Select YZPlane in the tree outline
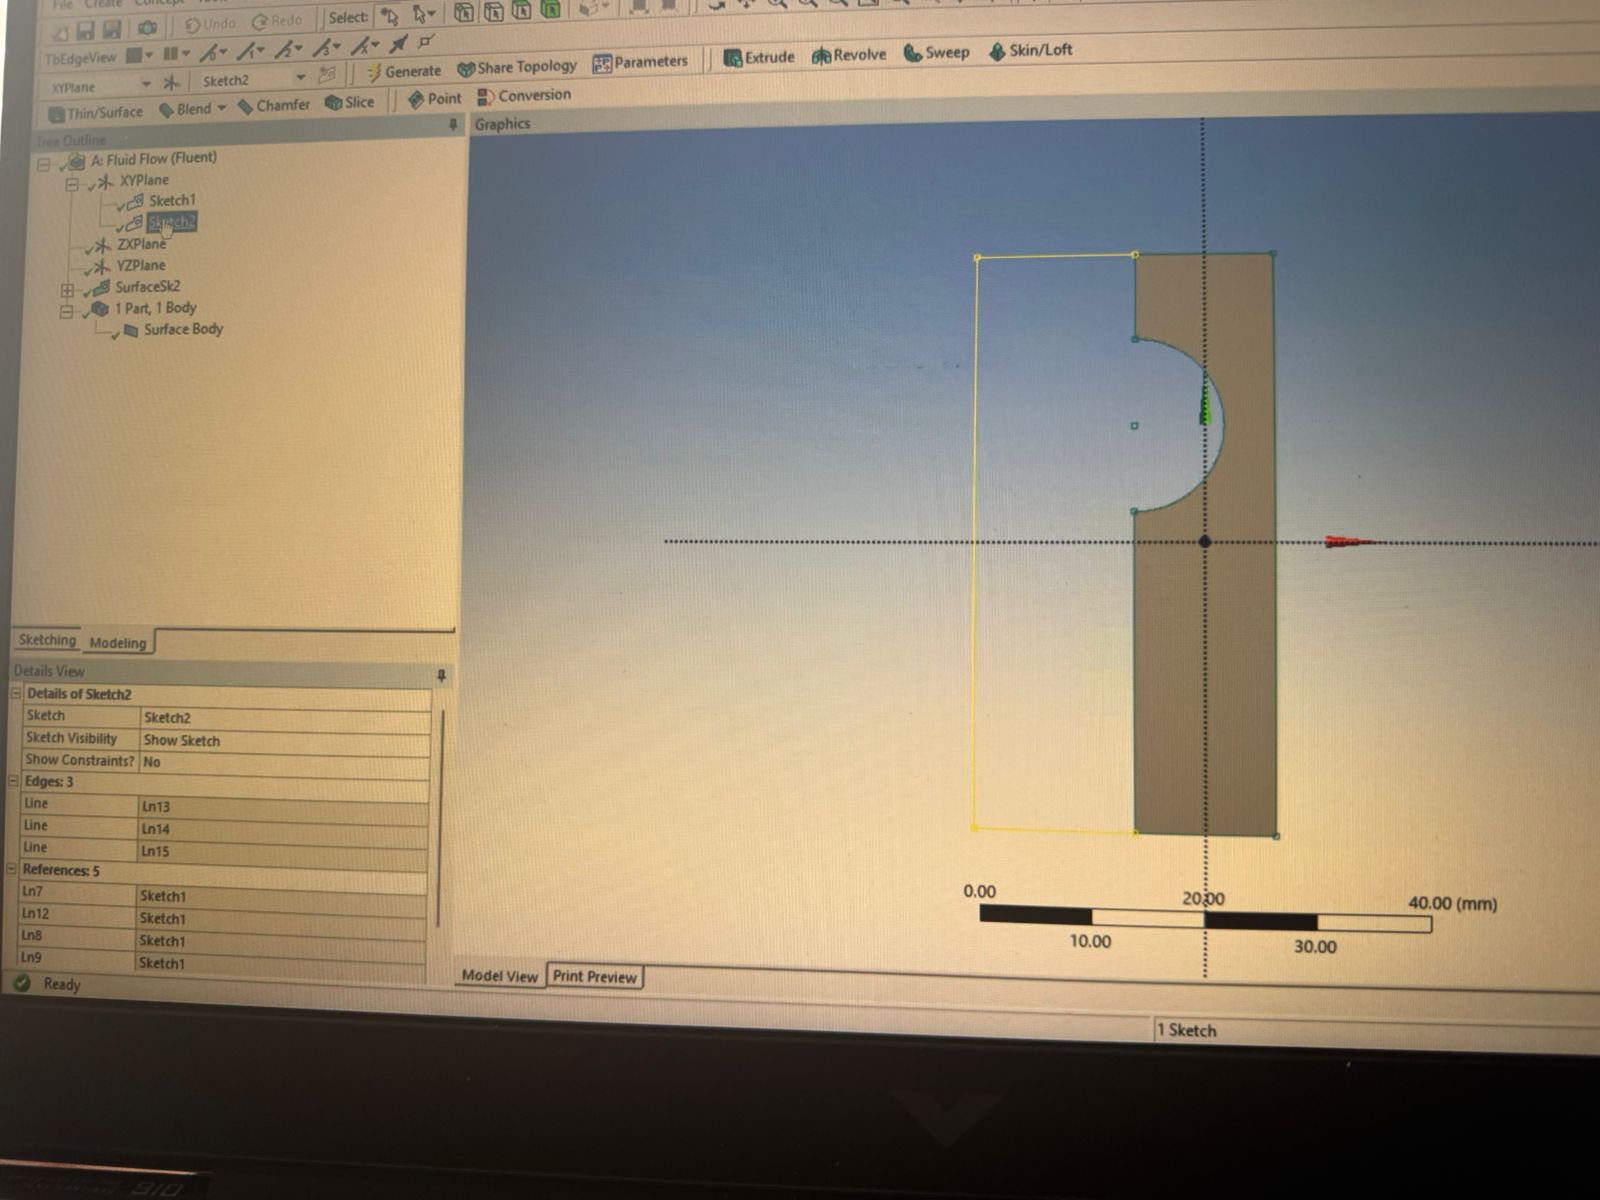 point(140,265)
